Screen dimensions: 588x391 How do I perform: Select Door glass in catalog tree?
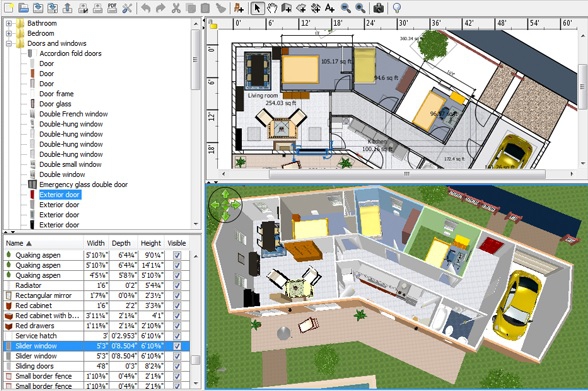(55, 104)
